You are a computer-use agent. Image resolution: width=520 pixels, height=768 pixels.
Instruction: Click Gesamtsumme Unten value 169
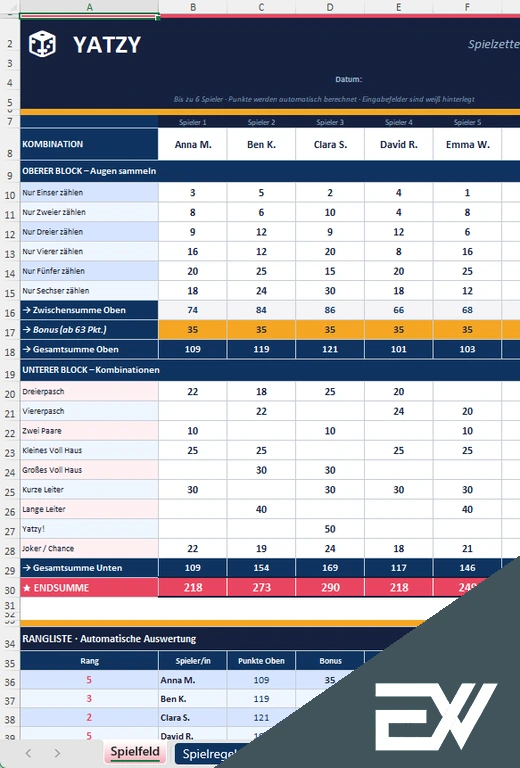click(x=330, y=568)
